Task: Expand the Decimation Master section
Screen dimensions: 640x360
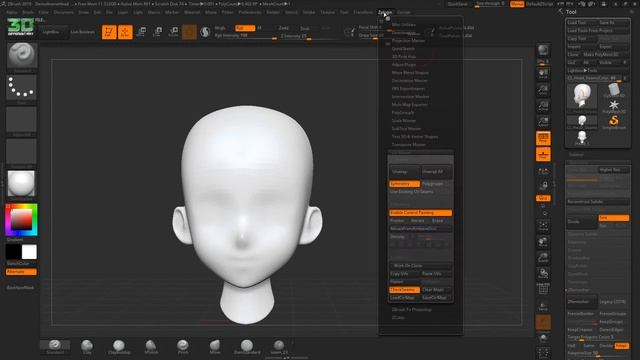Action: (409, 80)
